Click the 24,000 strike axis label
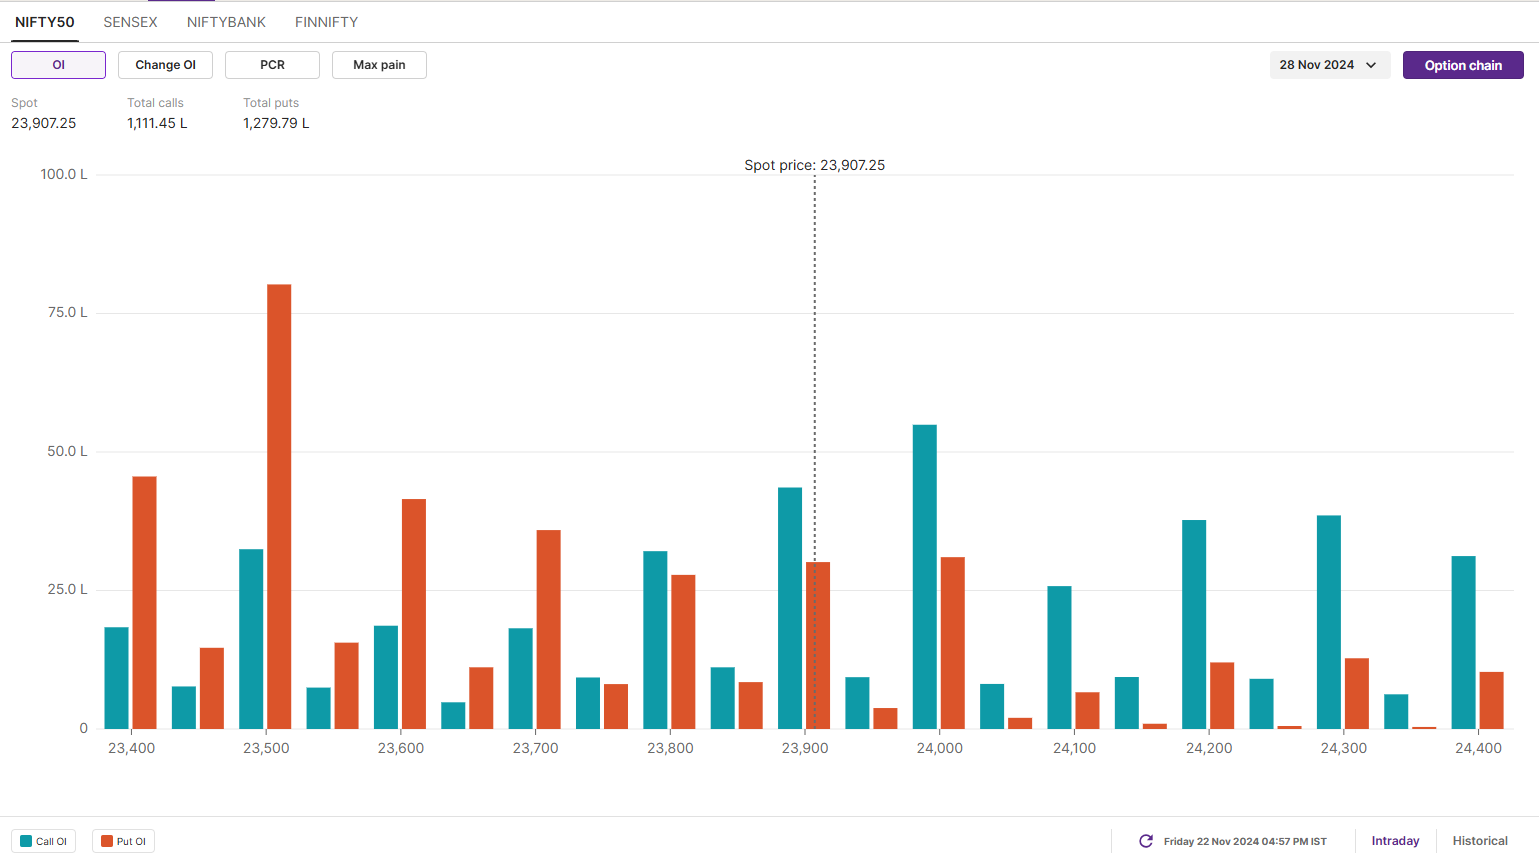1539x858 pixels. point(940,748)
